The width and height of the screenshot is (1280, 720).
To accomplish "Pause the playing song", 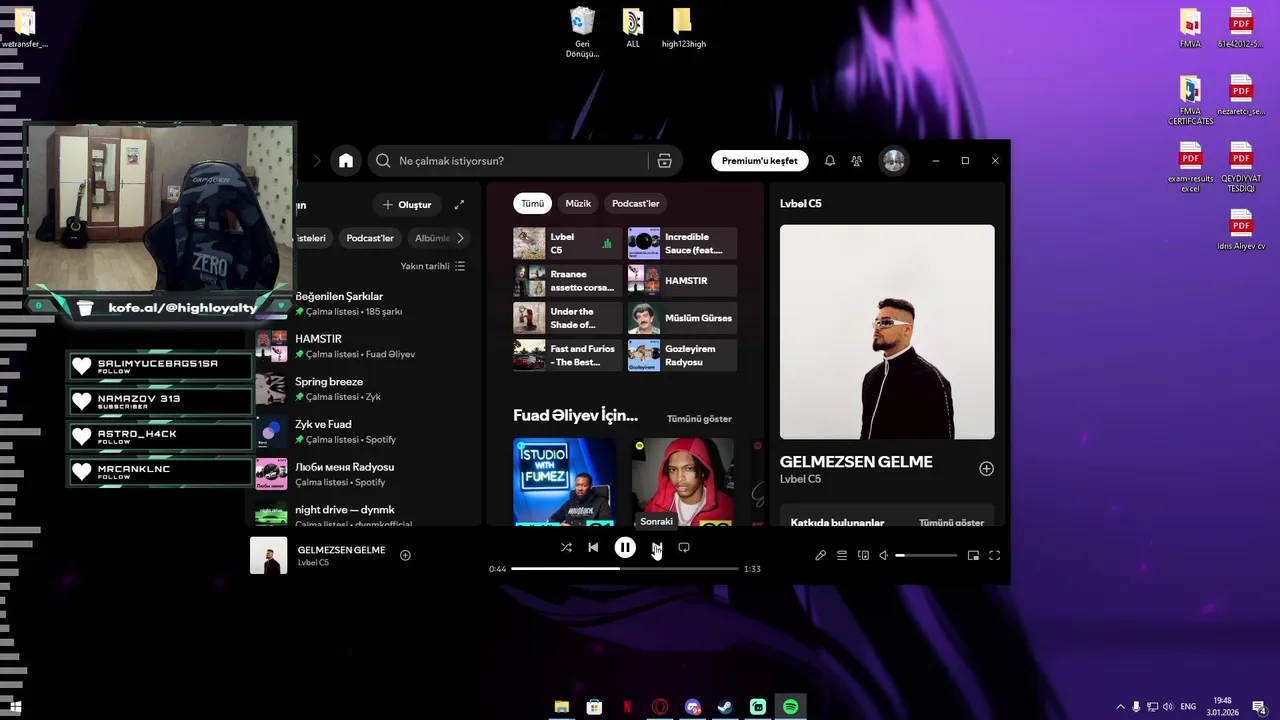I will click(x=625, y=547).
